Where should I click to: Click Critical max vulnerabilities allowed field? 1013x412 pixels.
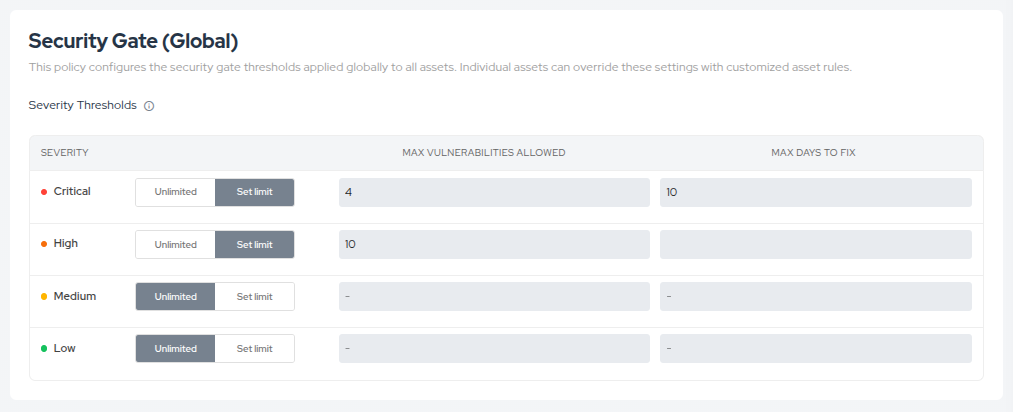coord(494,192)
